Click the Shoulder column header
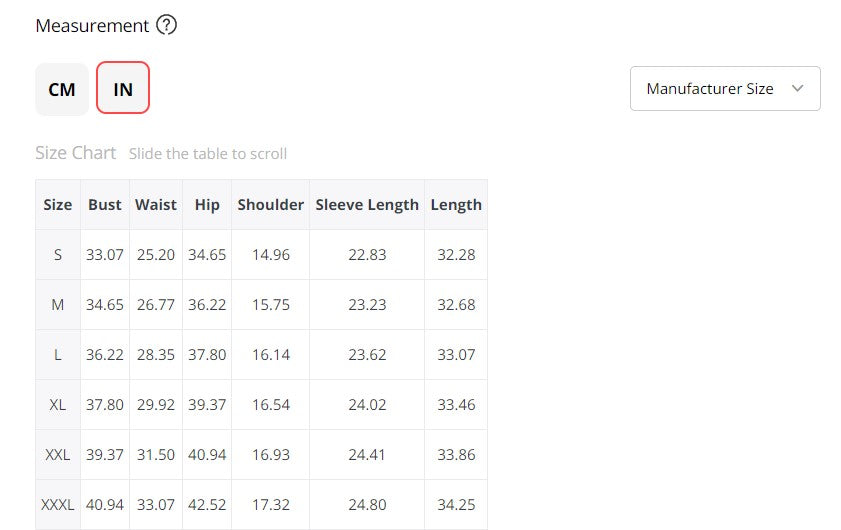 (271, 204)
